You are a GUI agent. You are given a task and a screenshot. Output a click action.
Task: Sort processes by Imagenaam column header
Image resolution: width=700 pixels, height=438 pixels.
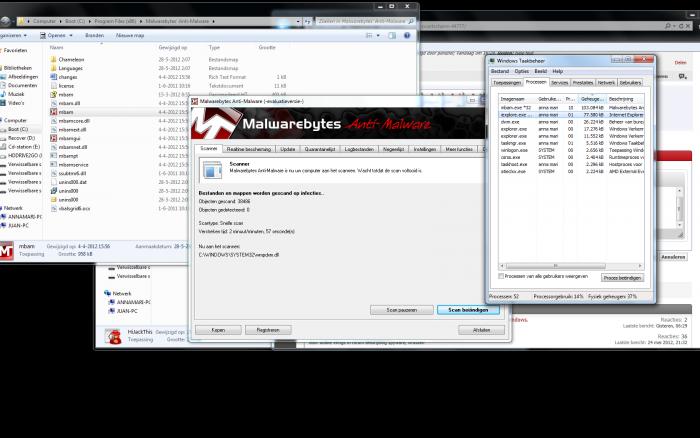(517, 99)
